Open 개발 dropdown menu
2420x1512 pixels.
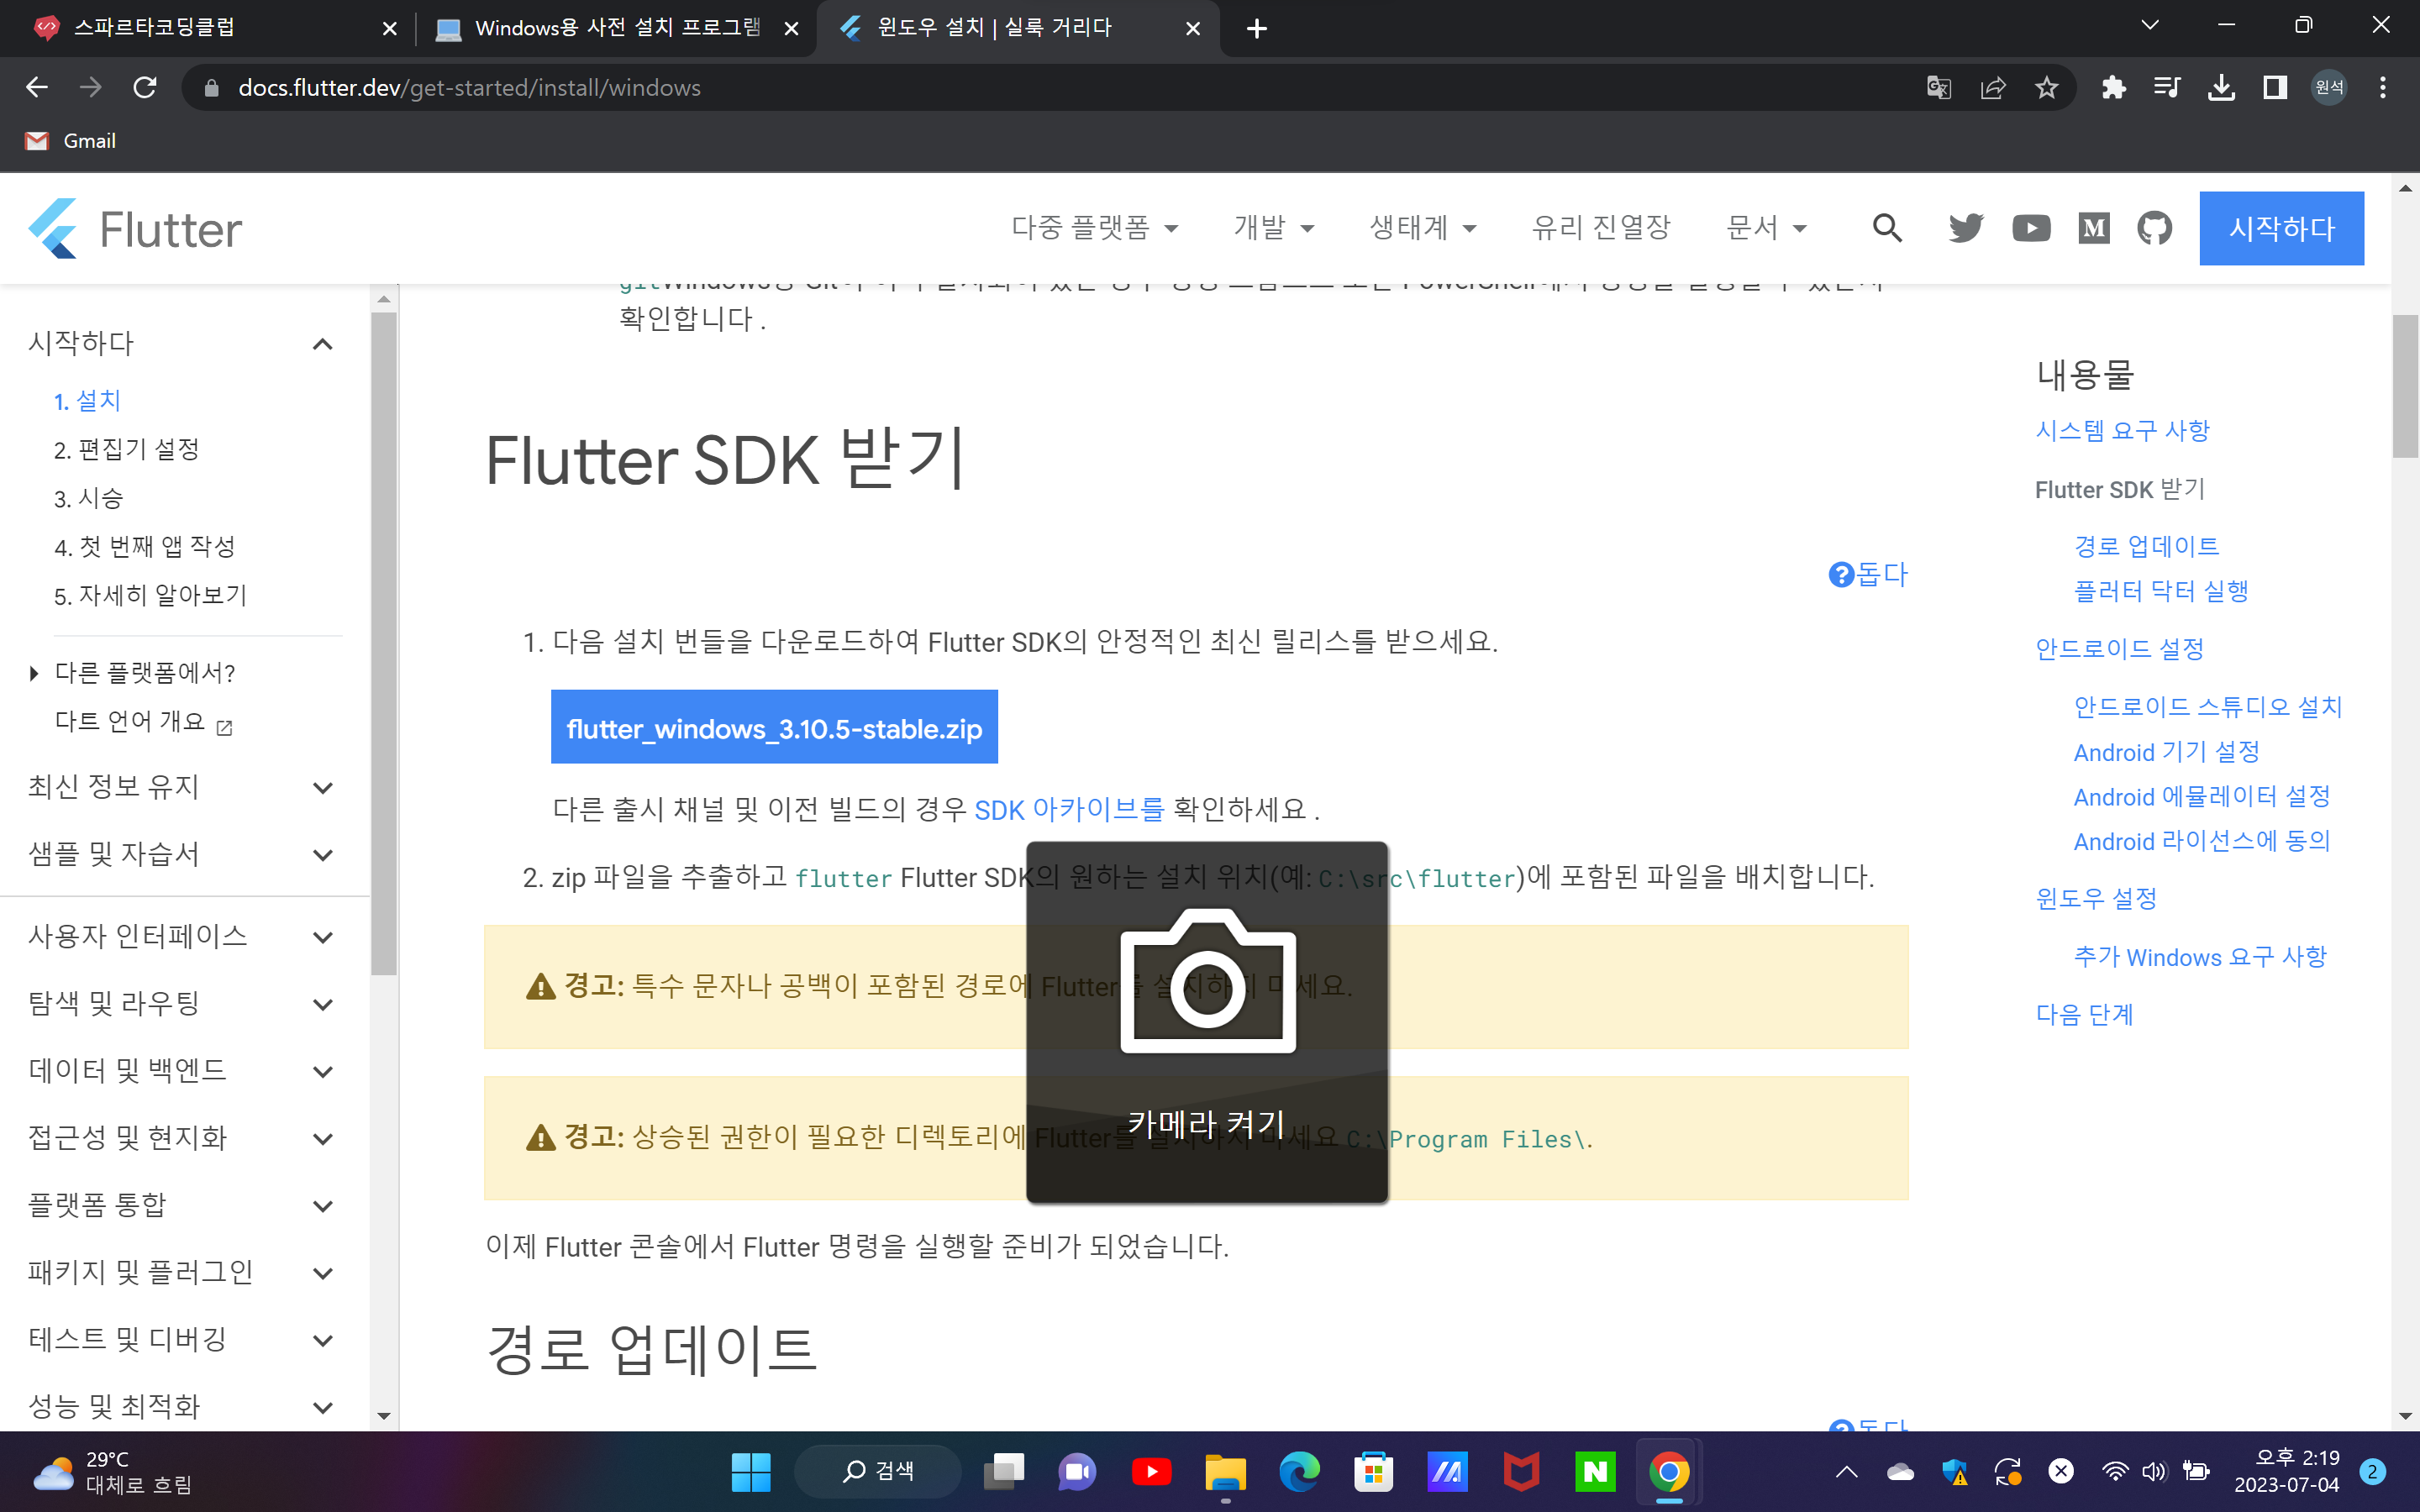tap(1273, 228)
